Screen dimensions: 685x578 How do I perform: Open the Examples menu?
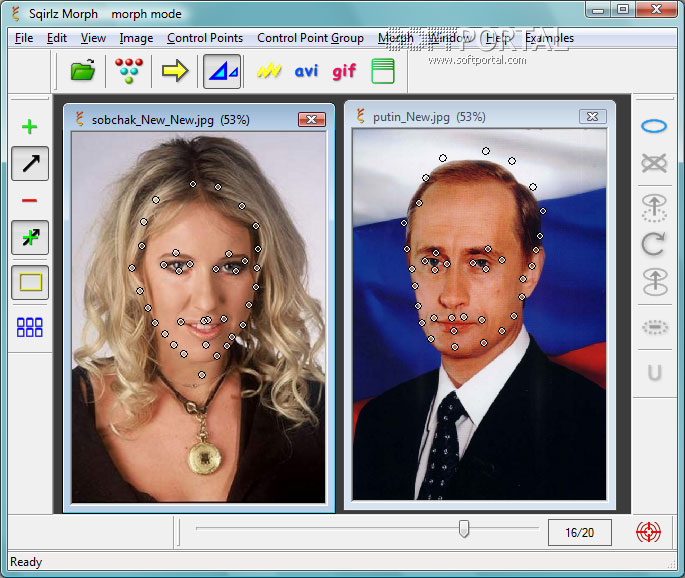pos(550,38)
